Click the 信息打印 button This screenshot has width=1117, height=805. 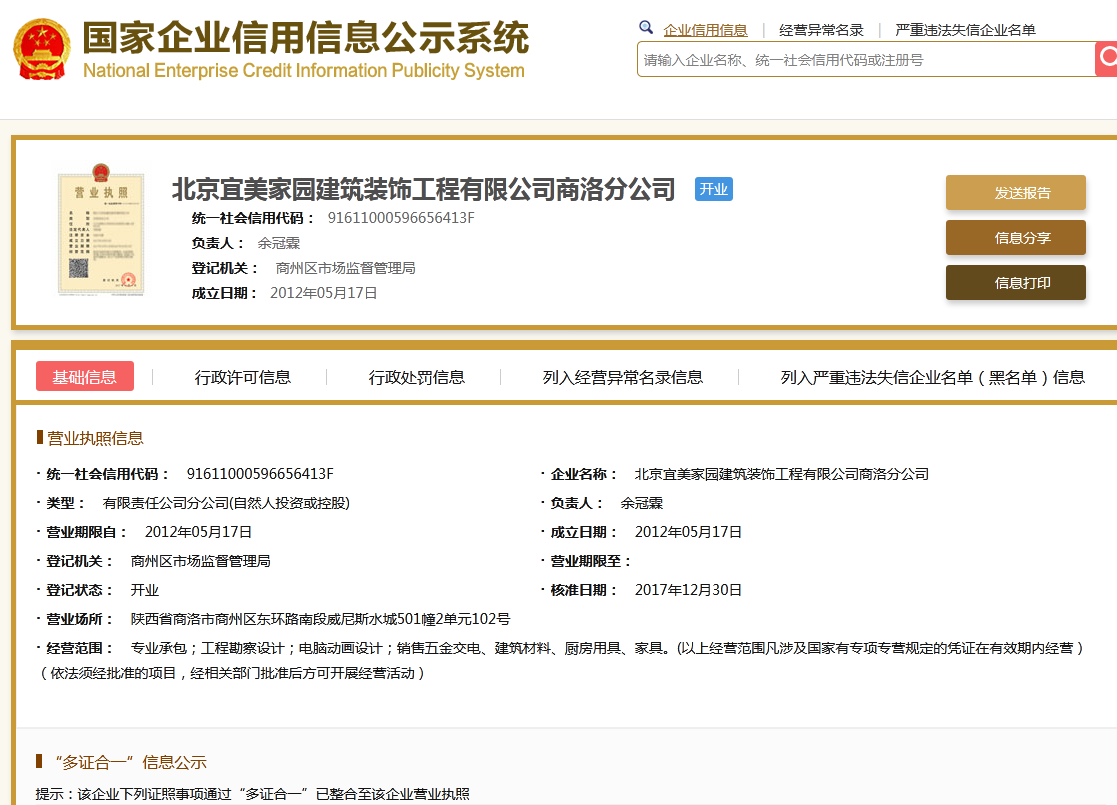1015,282
